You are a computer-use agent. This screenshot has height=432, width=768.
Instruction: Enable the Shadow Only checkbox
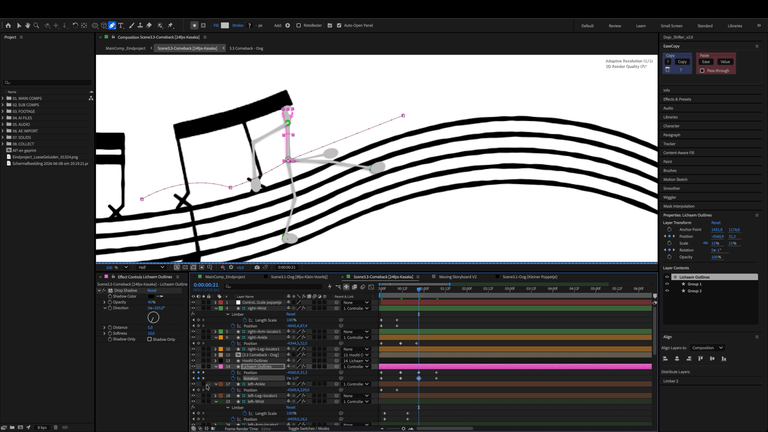click(x=149, y=339)
